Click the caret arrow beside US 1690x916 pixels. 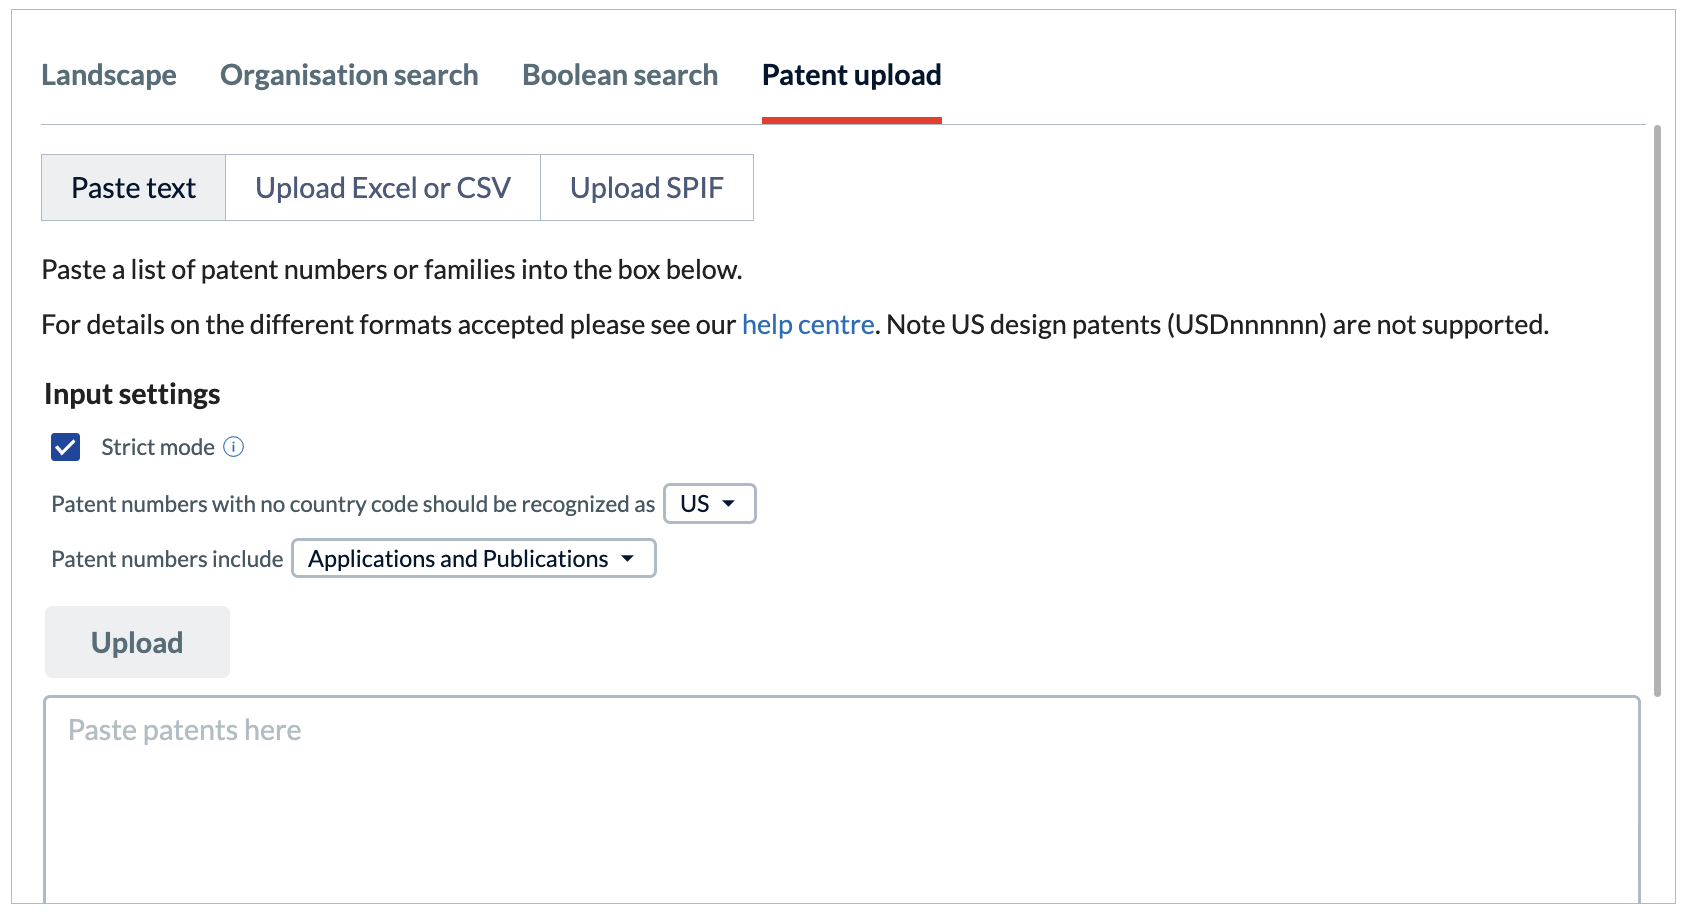pyautogui.click(x=728, y=503)
